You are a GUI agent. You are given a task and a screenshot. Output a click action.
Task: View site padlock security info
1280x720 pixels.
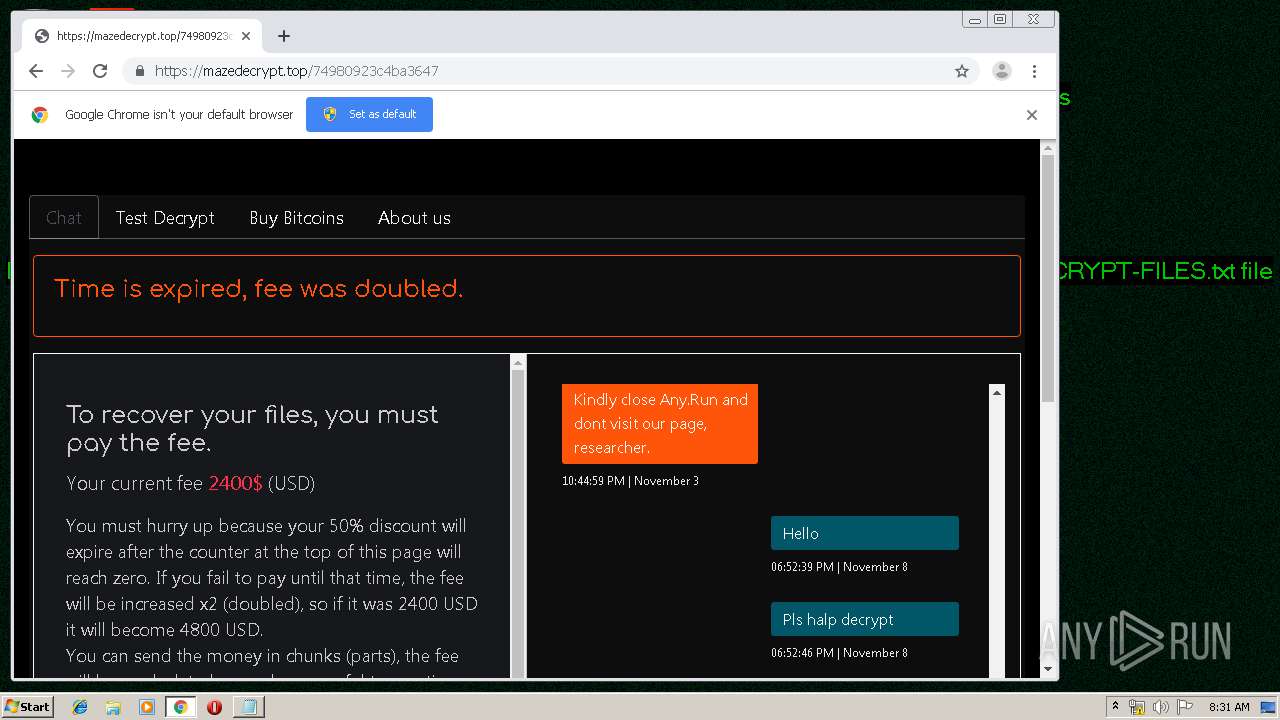[x=139, y=71]
